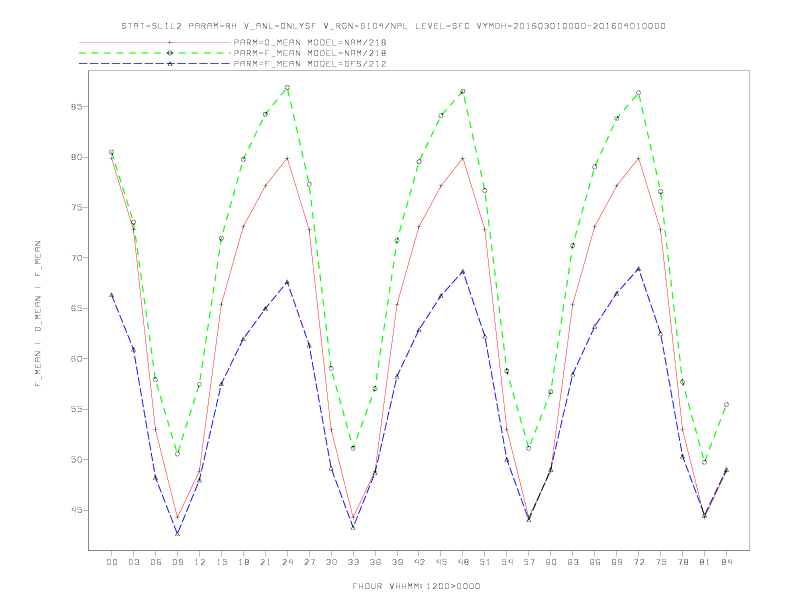
Task: Click x-axis tick label 60
Action: (x=551, y=562)
